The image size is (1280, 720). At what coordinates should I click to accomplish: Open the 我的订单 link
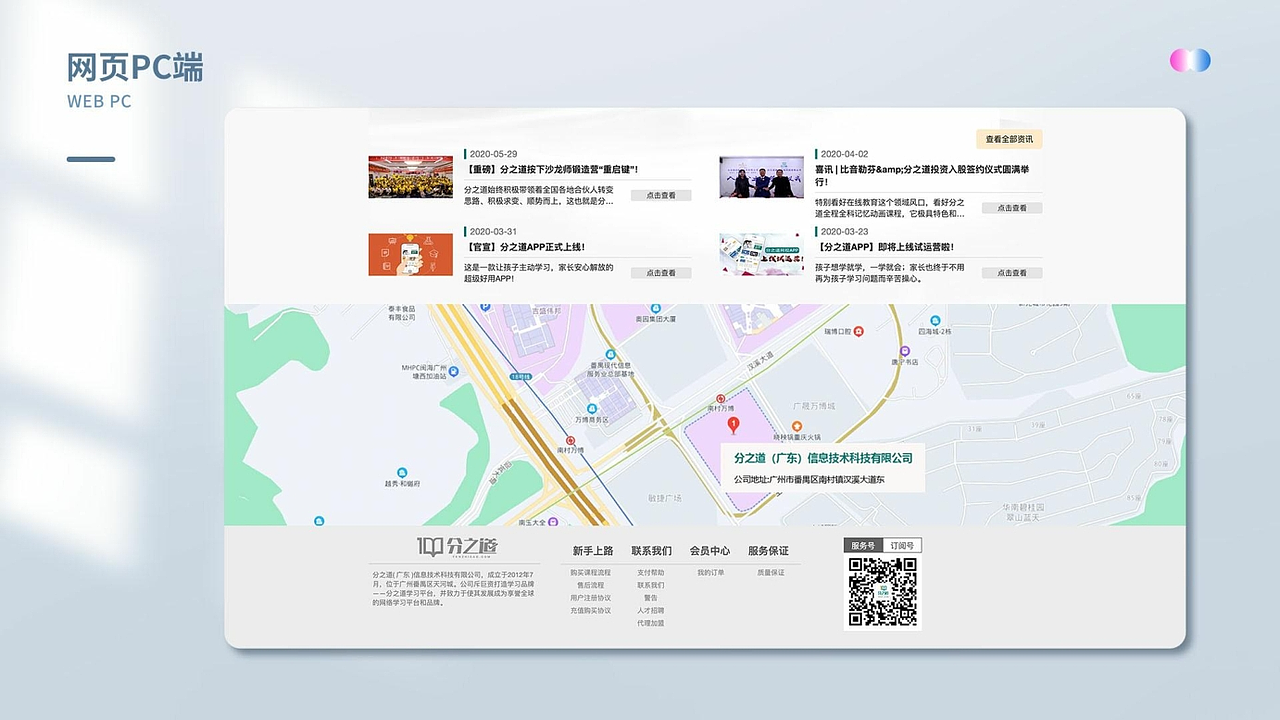click(x=710, y=571)
